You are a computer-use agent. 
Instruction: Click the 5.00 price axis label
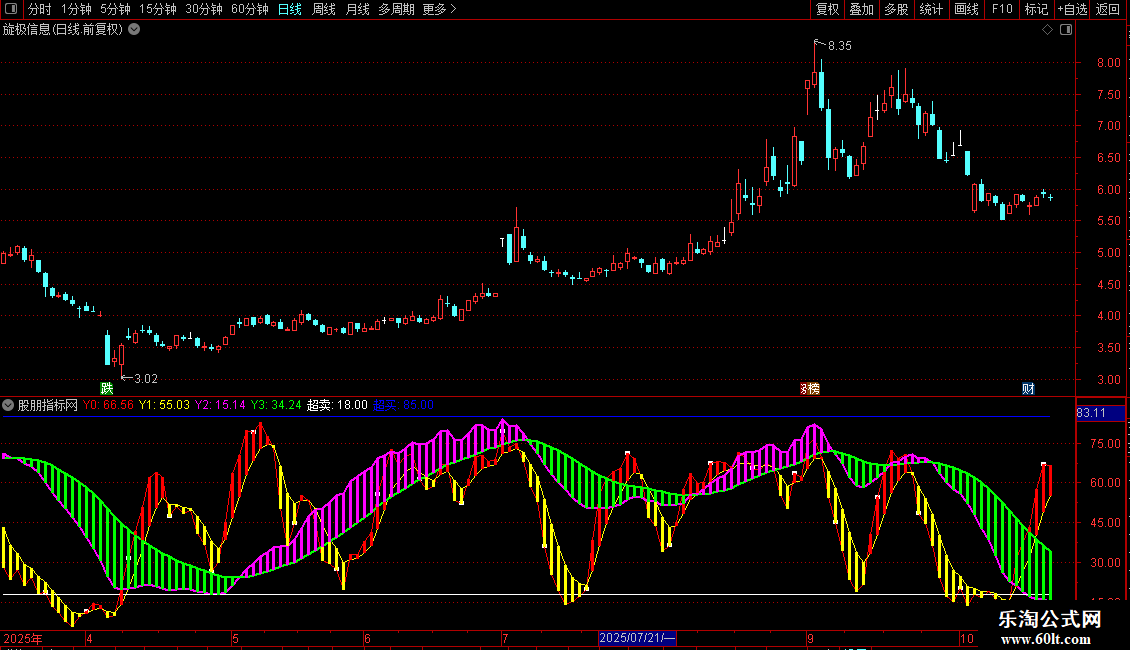click(1108, 253)
